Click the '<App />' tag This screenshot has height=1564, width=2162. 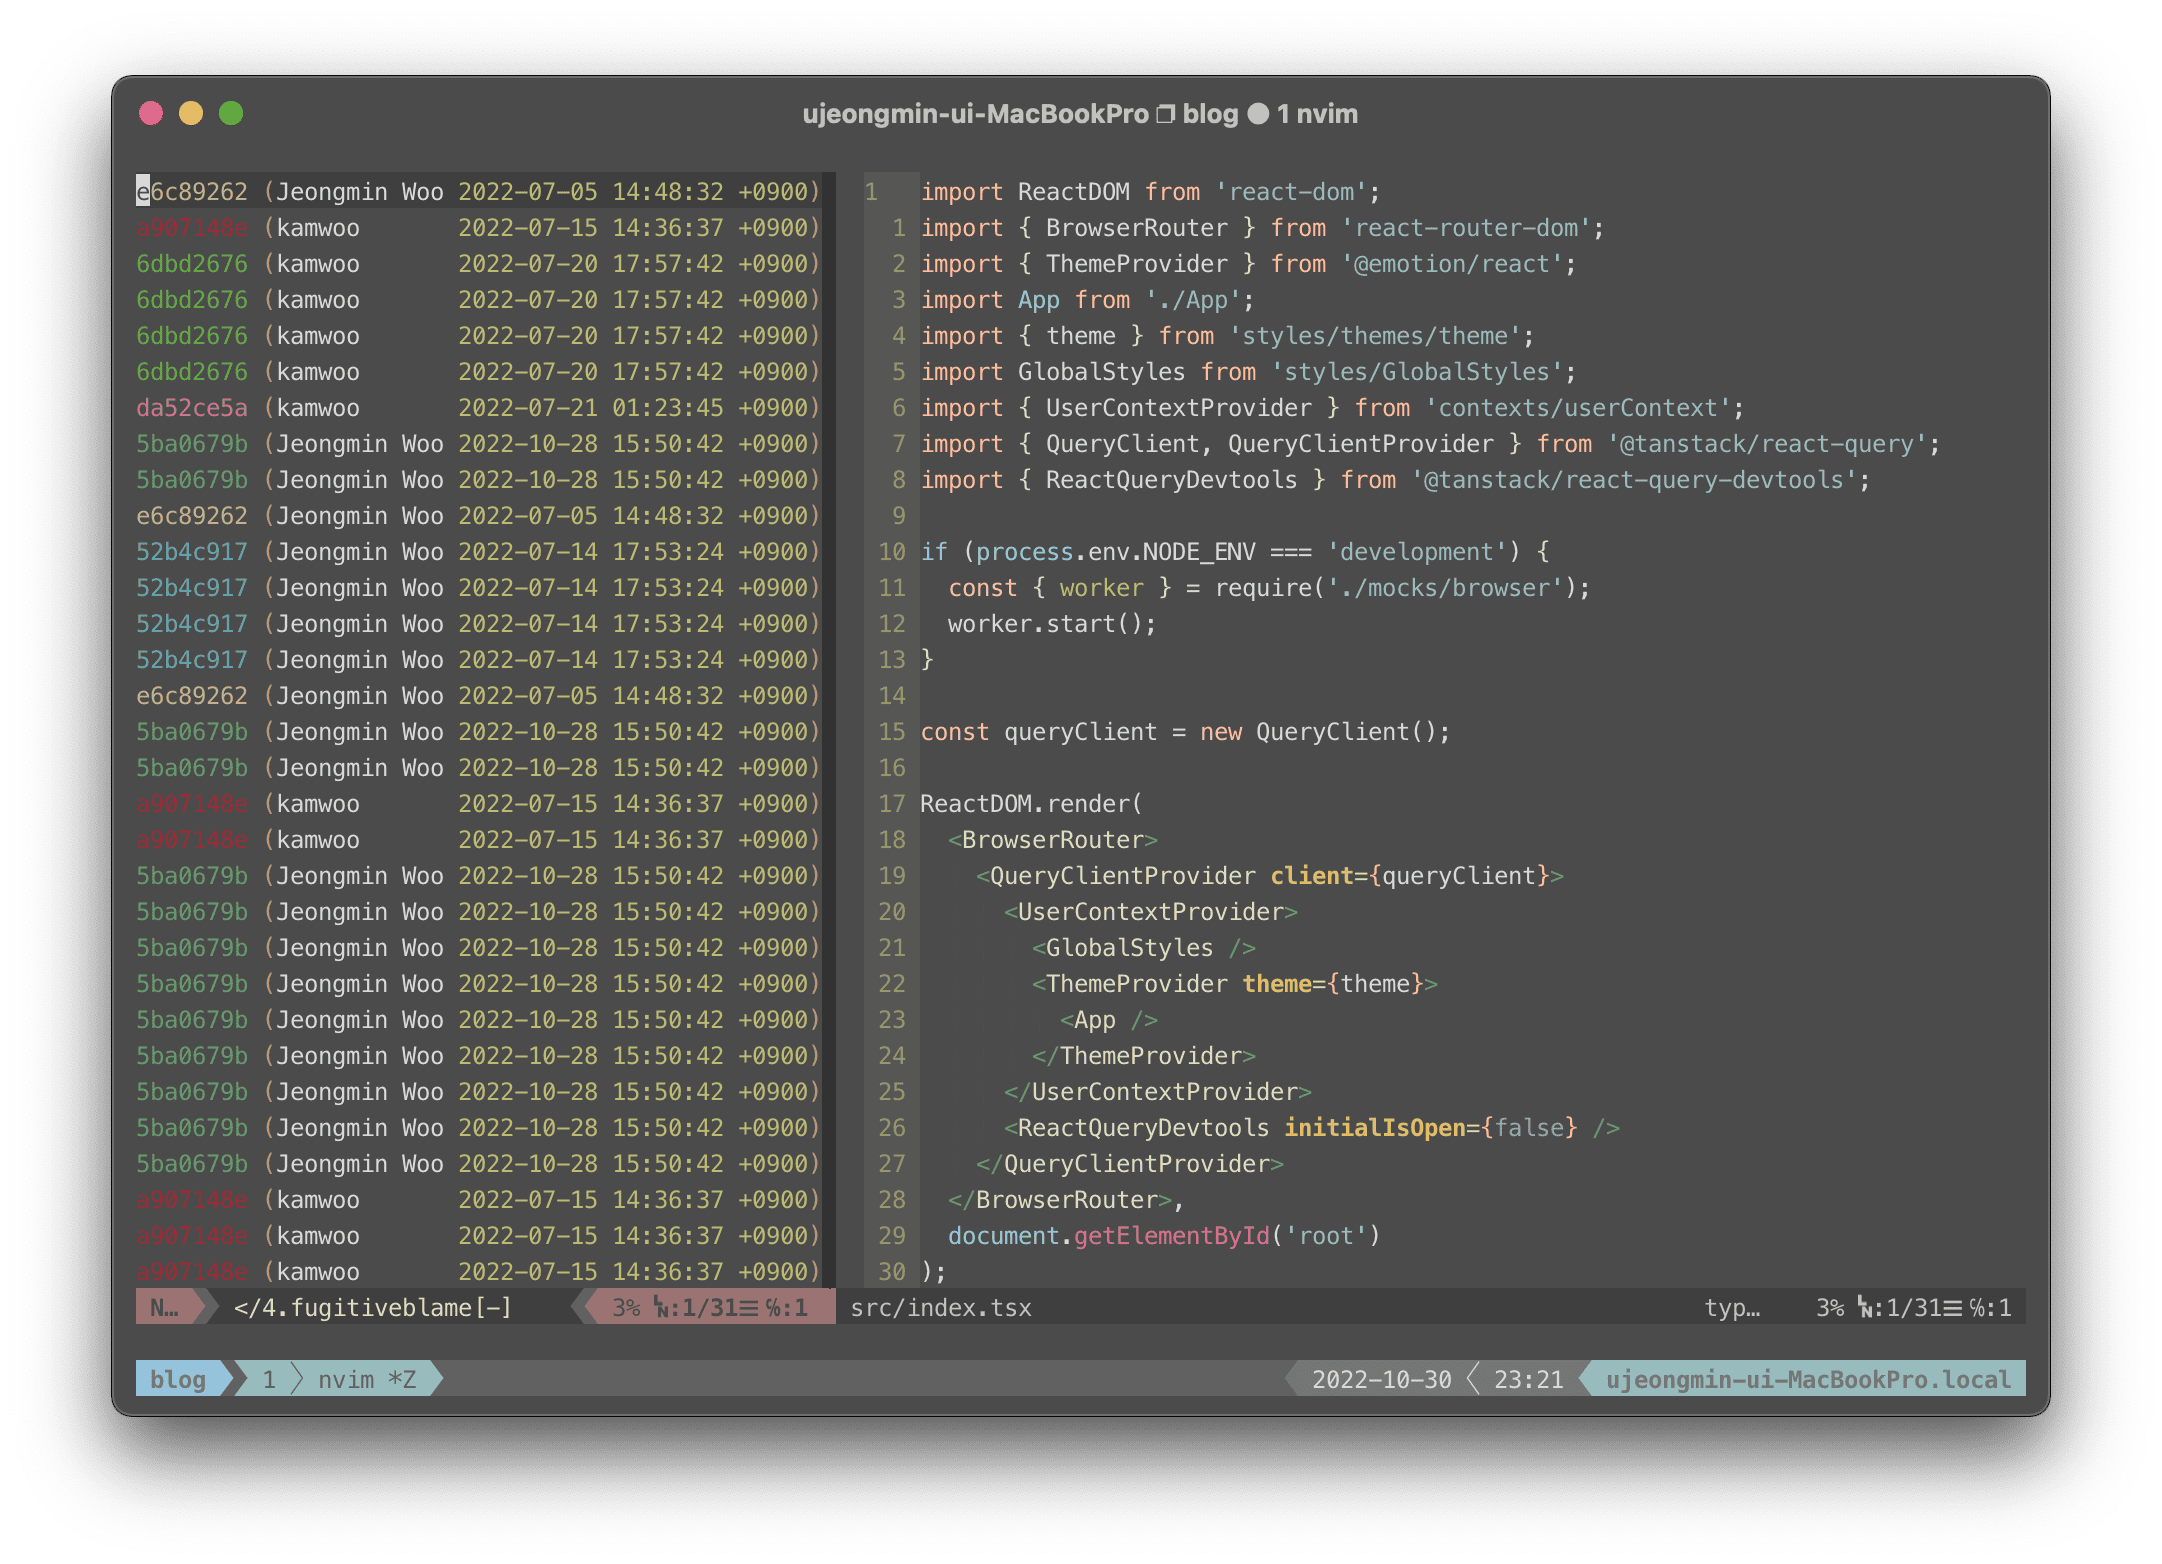[x=1109, y=1019]
